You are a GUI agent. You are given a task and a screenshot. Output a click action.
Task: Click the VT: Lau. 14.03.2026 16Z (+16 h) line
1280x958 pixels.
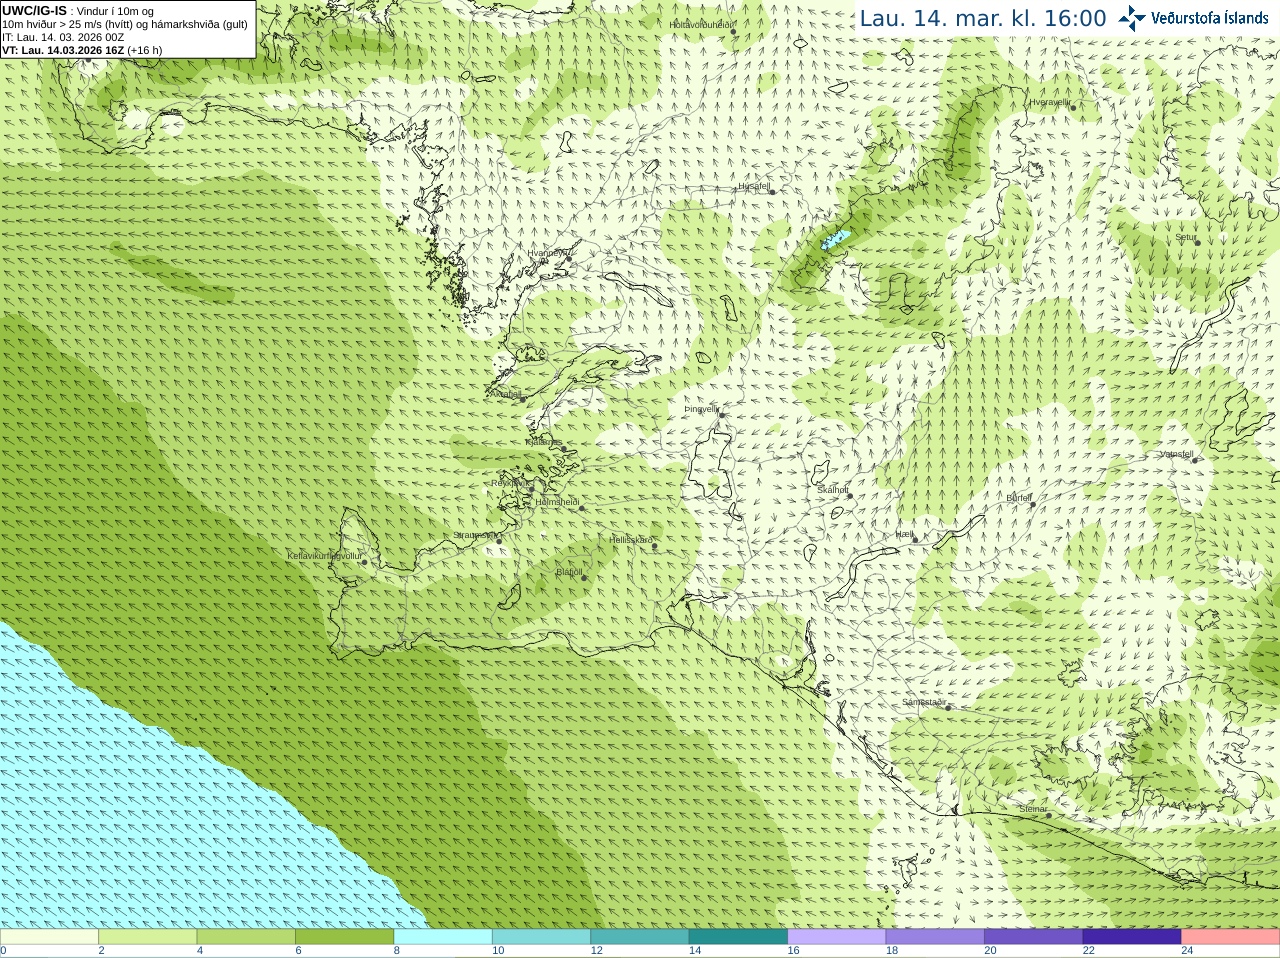tap(82, 50)
